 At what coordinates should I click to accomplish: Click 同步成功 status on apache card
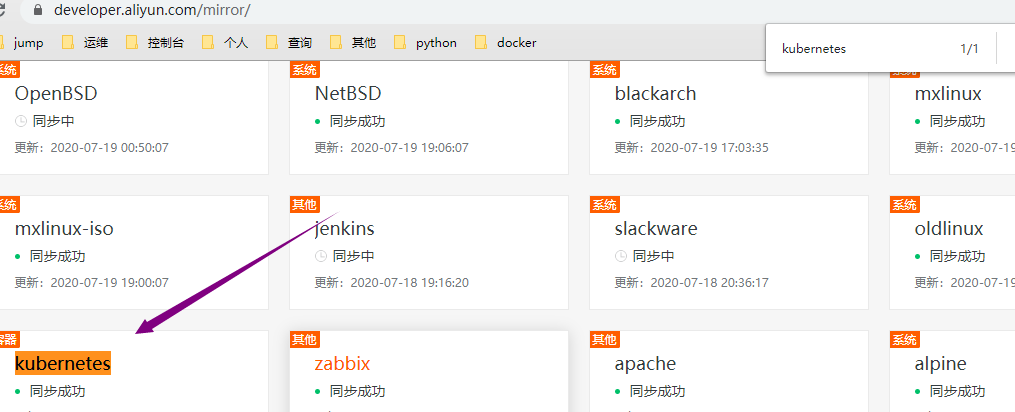pos(657,391)
